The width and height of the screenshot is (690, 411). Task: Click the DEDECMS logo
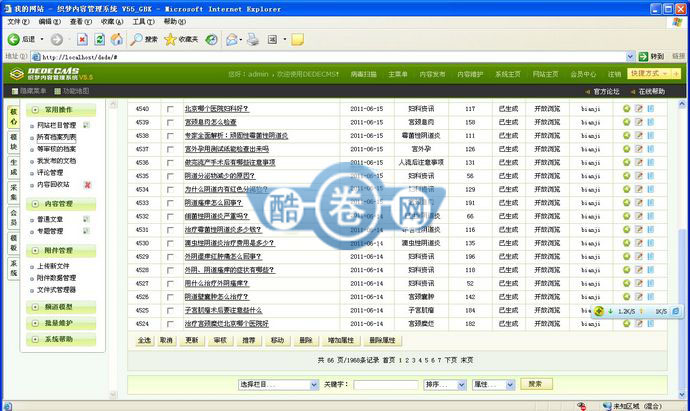point(51,73)
